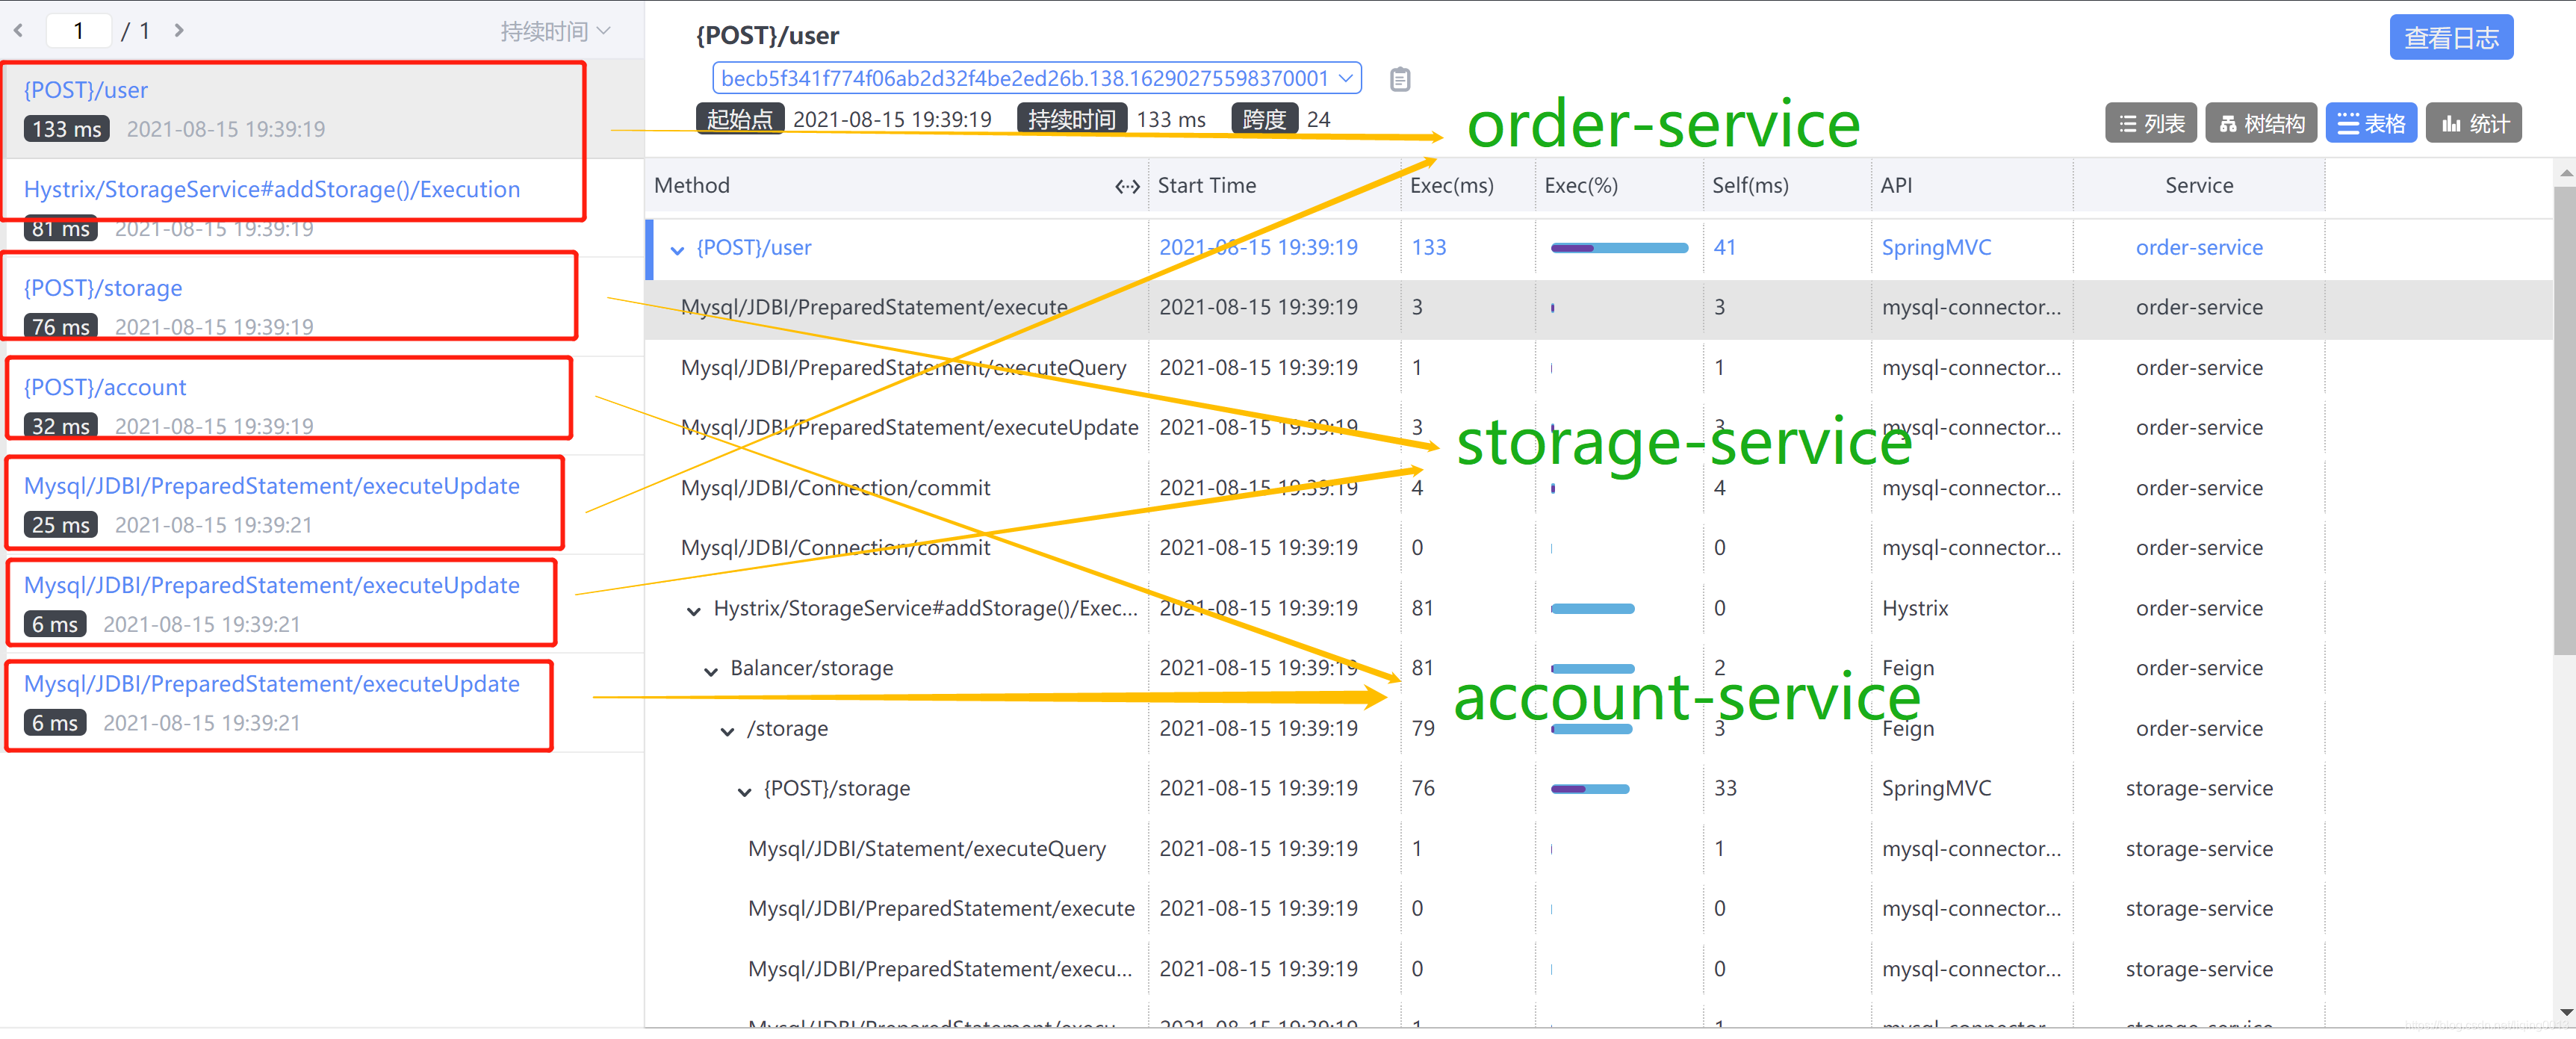Select Mysql/JDBI/Statement/executeQuery storage-service row
2576x1039 pixels.
tap(1598, 849)
